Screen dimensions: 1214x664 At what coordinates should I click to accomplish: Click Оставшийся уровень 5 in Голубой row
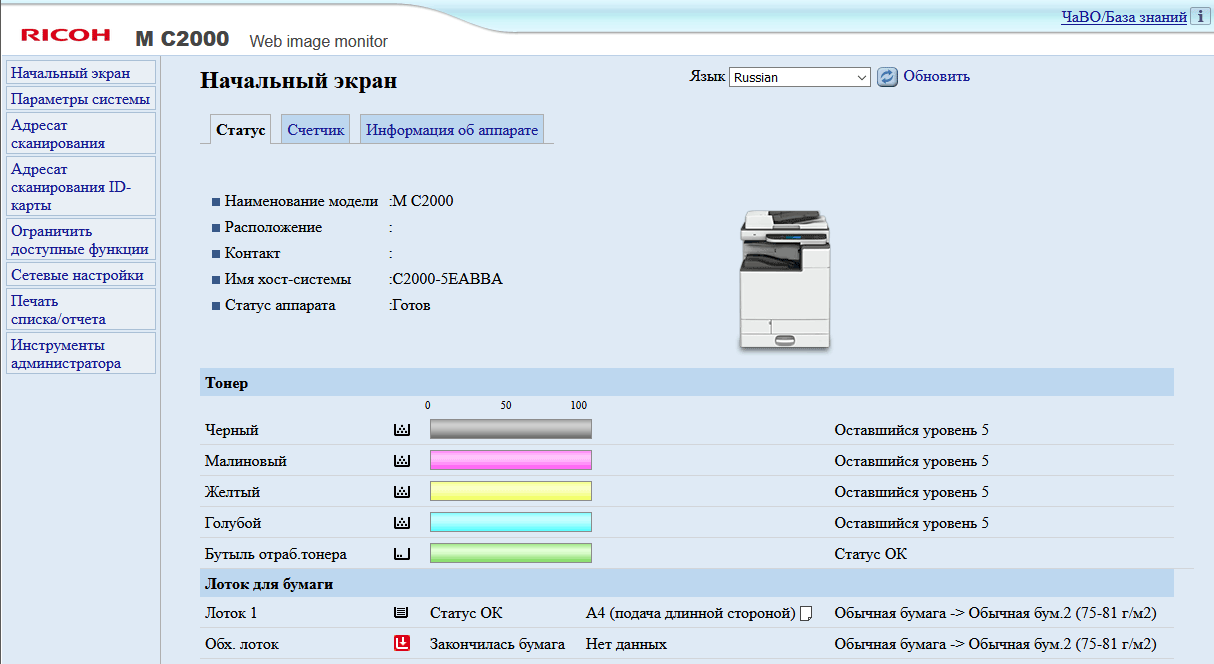coord(912,523)
